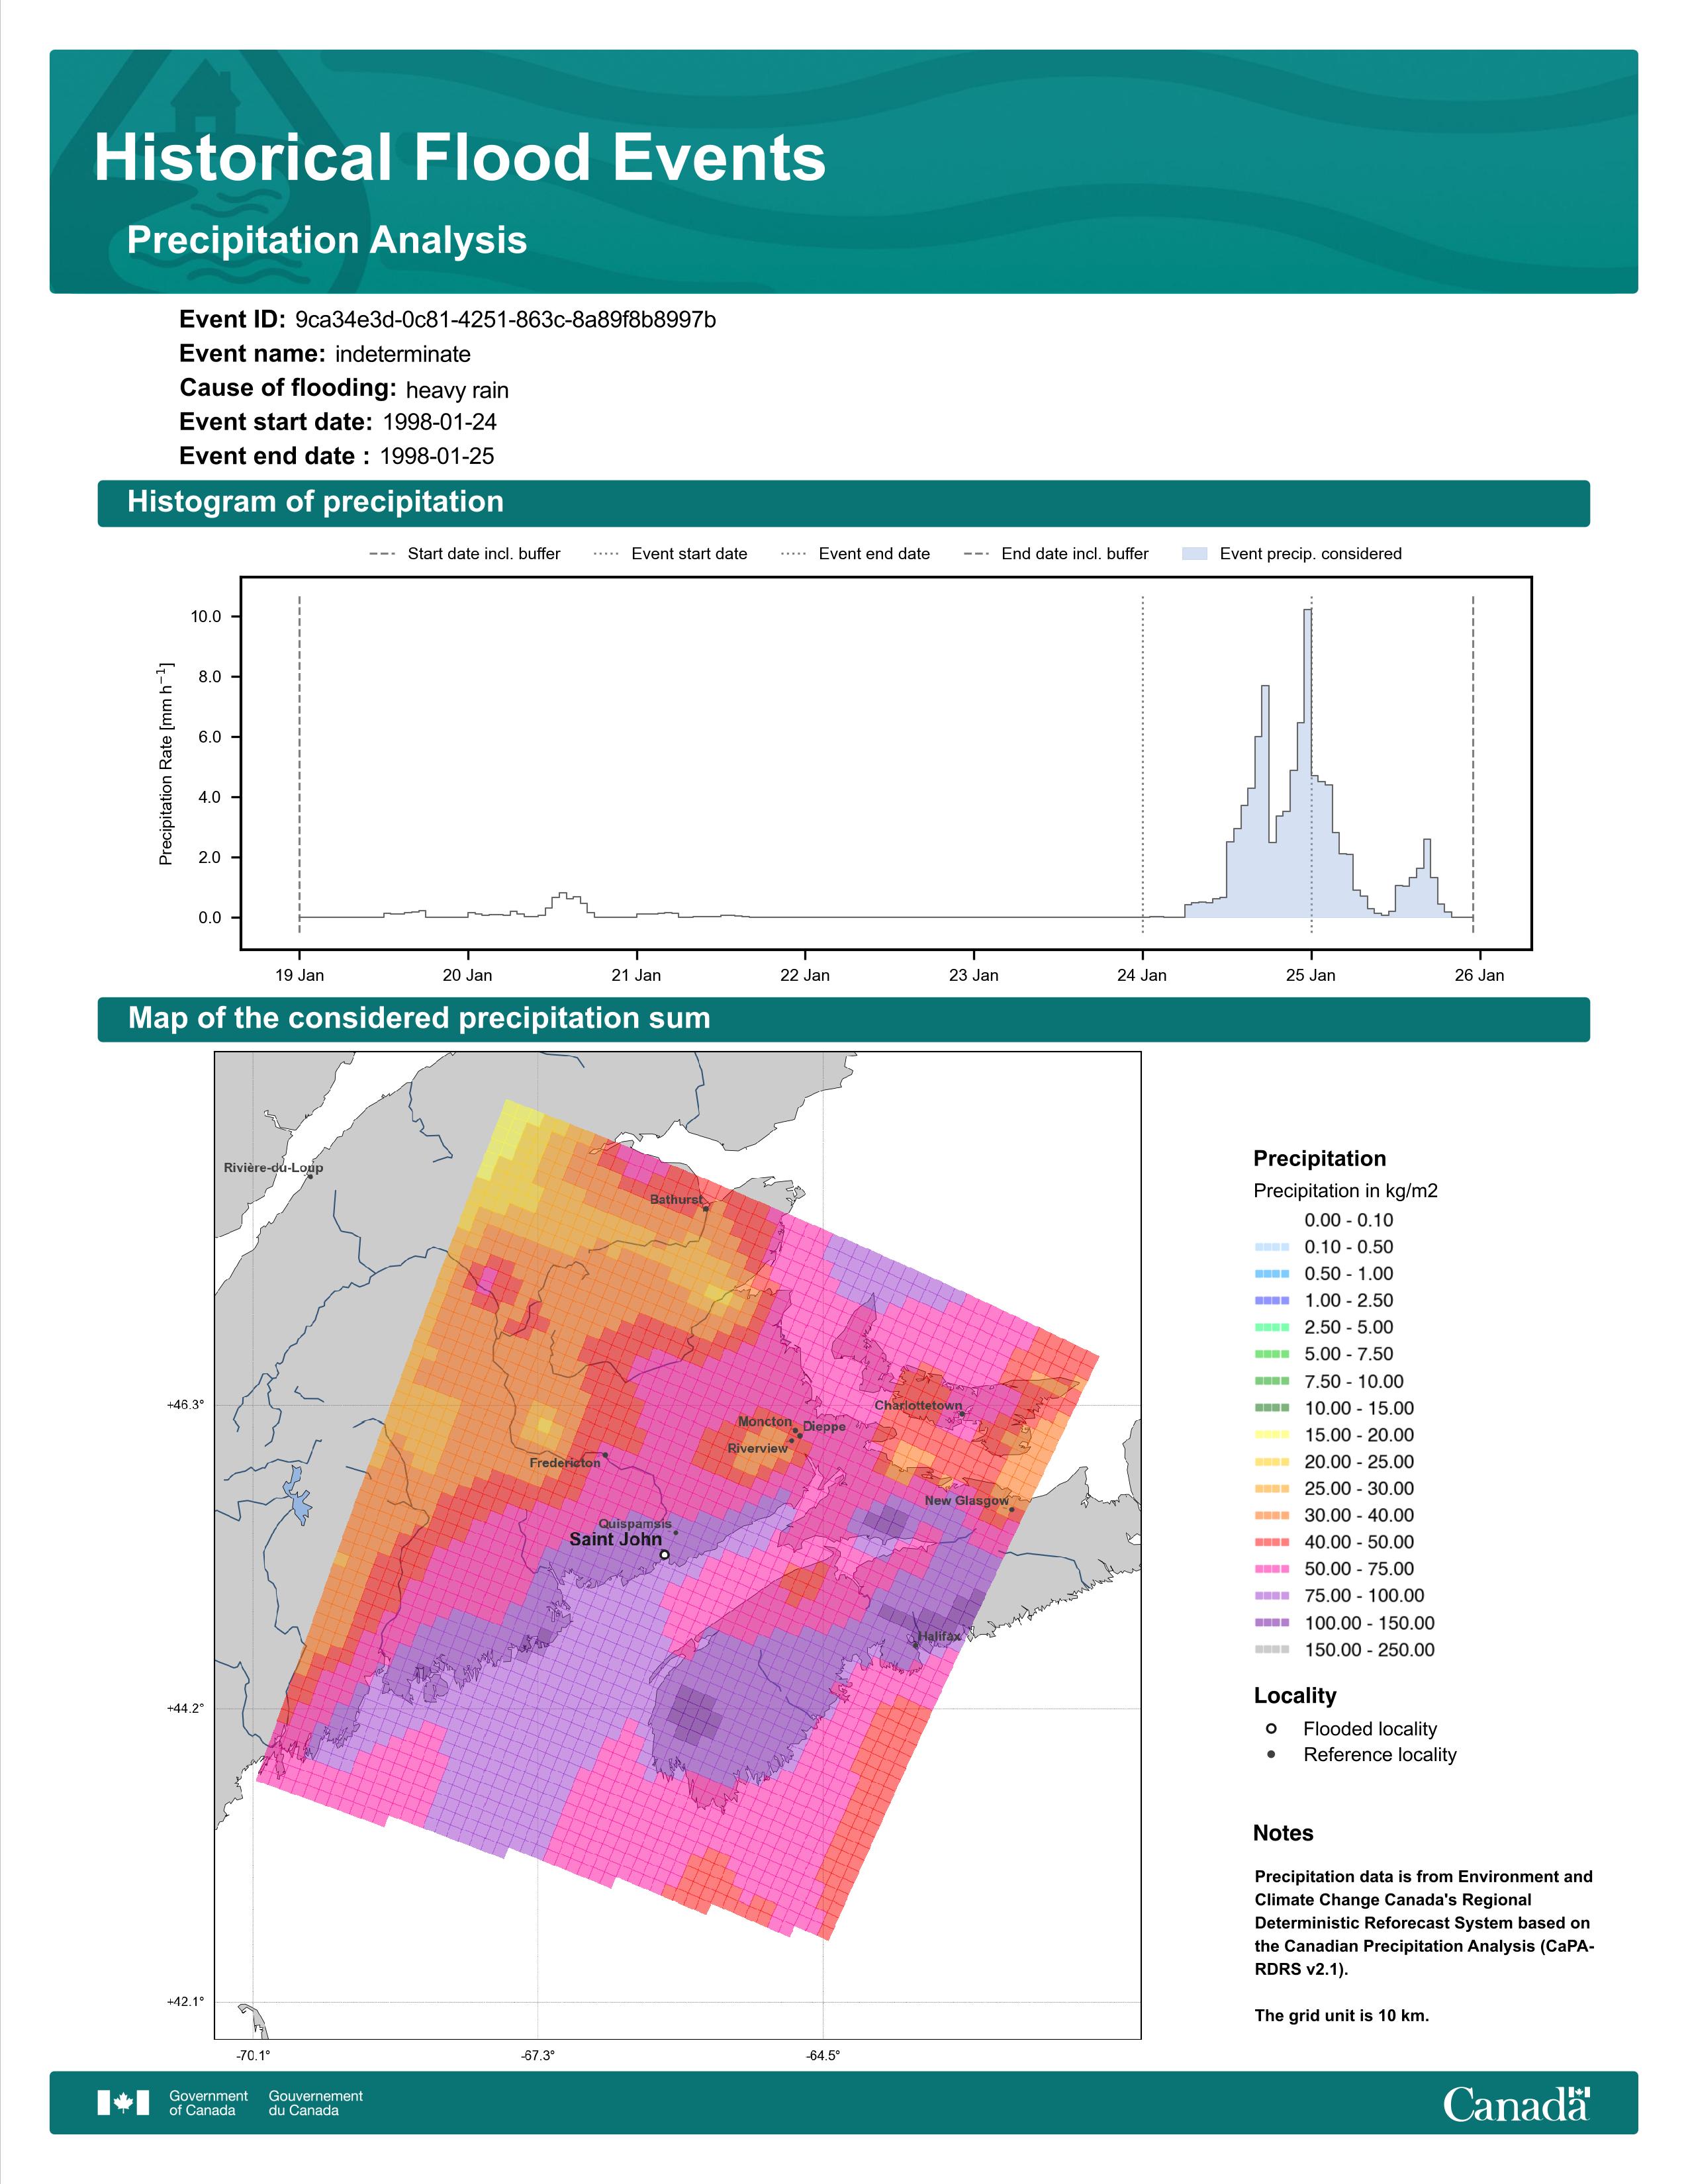Click the 0.50 - 1.00 blue legend swatch
1688x2184 pixels.
(1272, 1274)
